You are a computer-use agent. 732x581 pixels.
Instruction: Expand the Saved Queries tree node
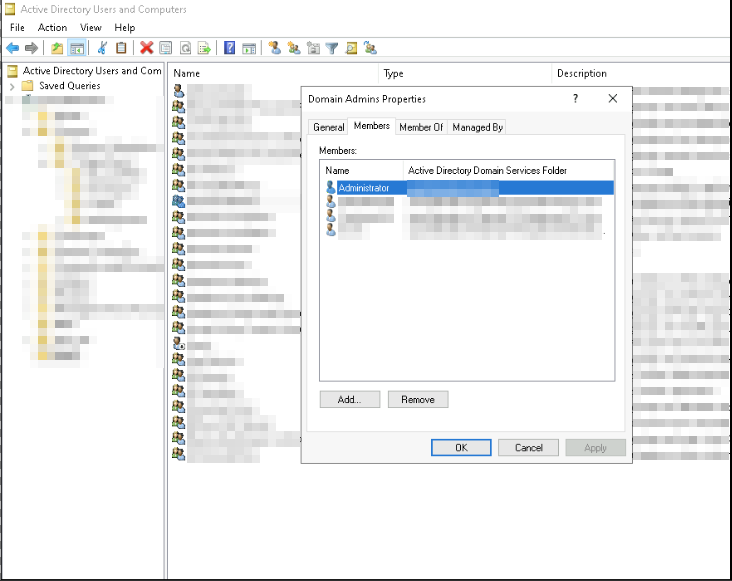point(12,86)
